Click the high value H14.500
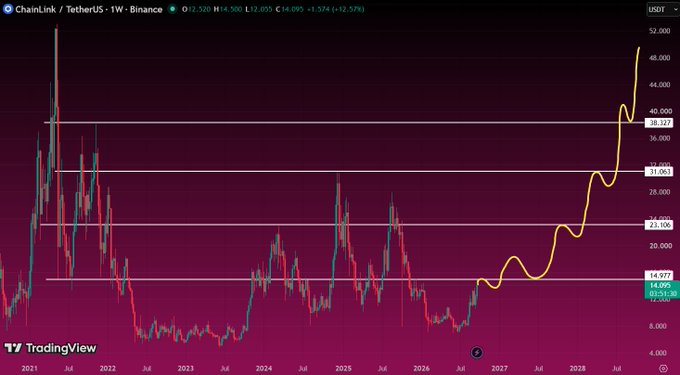 pyautogui.click(x=227, y=9)
